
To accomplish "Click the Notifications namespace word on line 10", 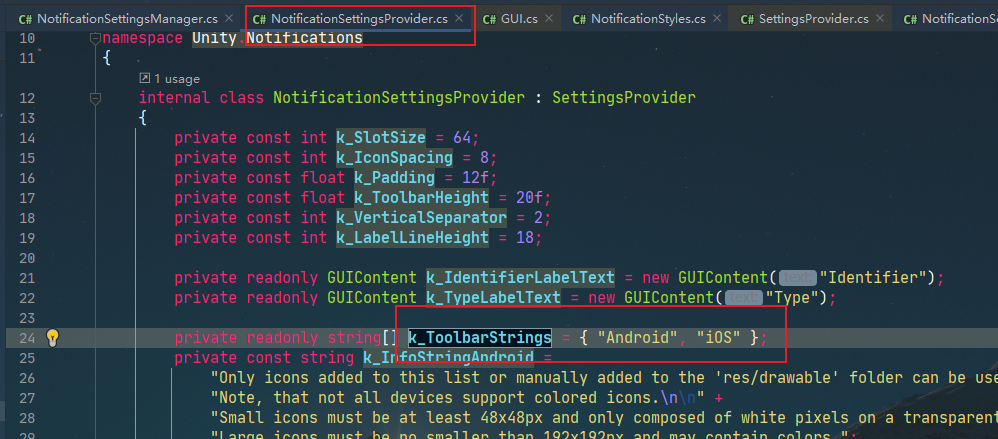I will click(304, 38).
